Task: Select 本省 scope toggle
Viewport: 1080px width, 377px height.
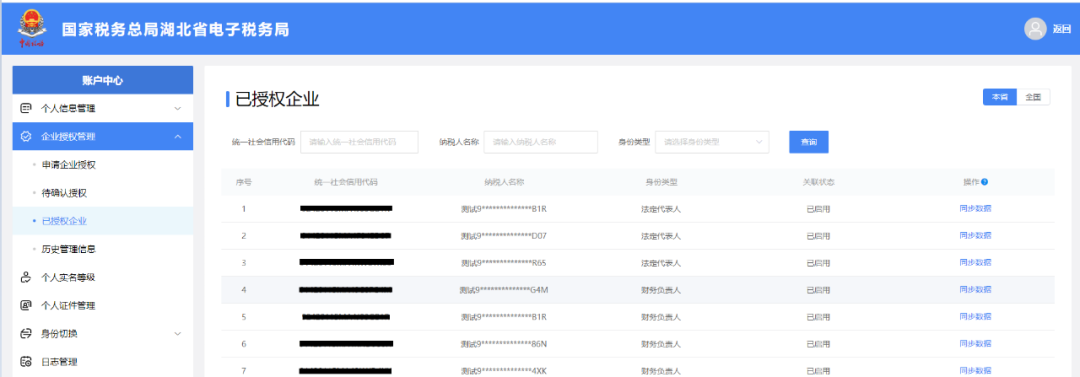Action: pos(999,97)
